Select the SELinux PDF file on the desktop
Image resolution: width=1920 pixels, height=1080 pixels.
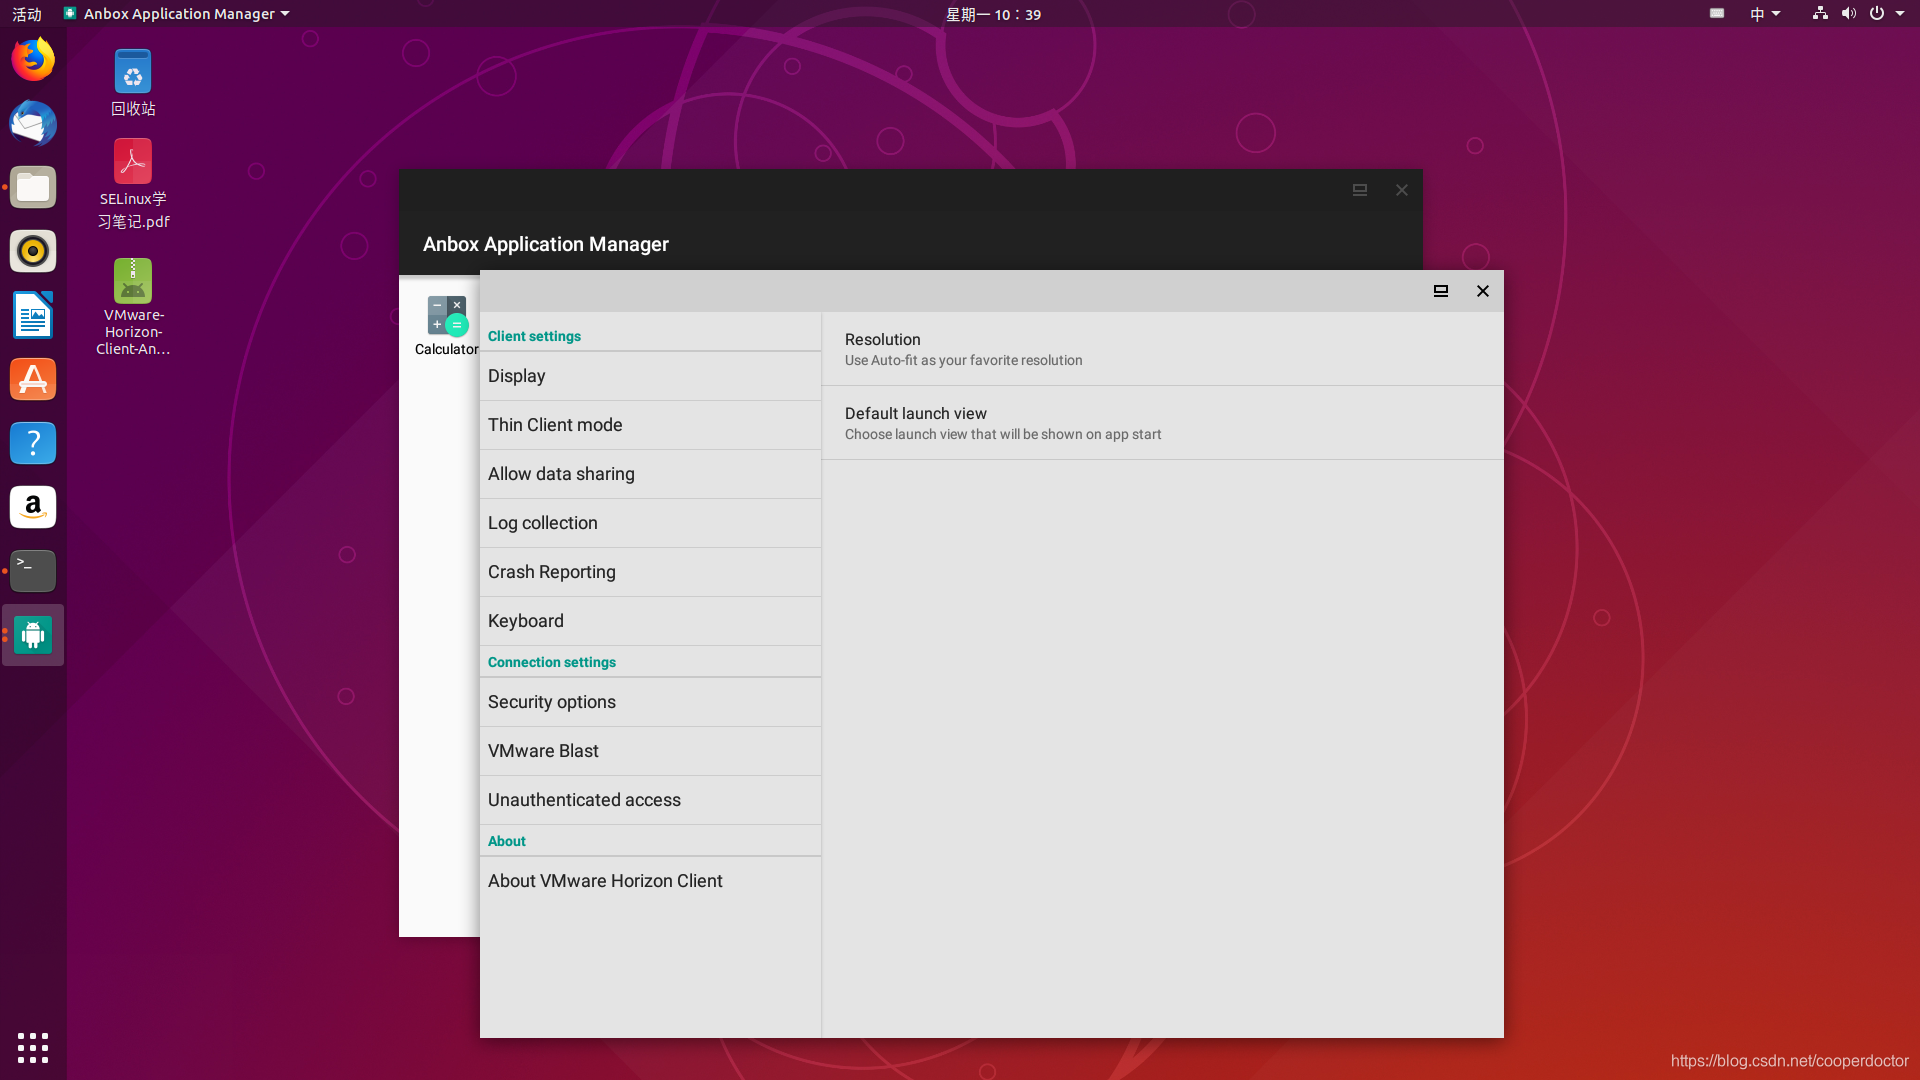(133, 184)
